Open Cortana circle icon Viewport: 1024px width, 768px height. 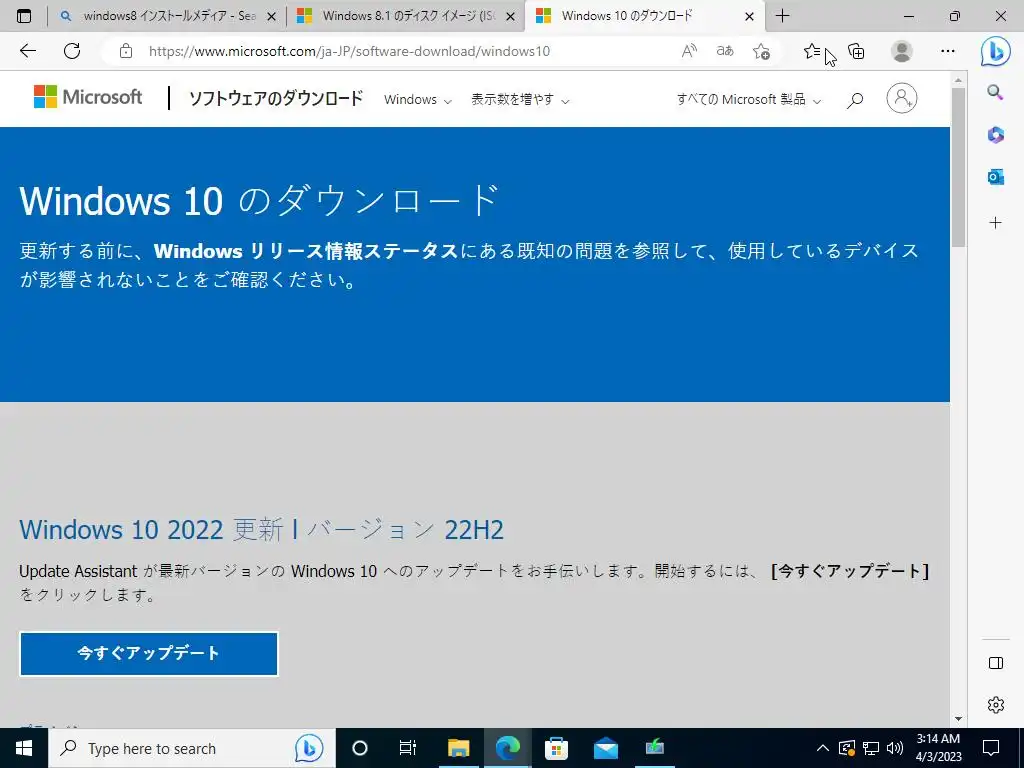(x=360, y=748)
